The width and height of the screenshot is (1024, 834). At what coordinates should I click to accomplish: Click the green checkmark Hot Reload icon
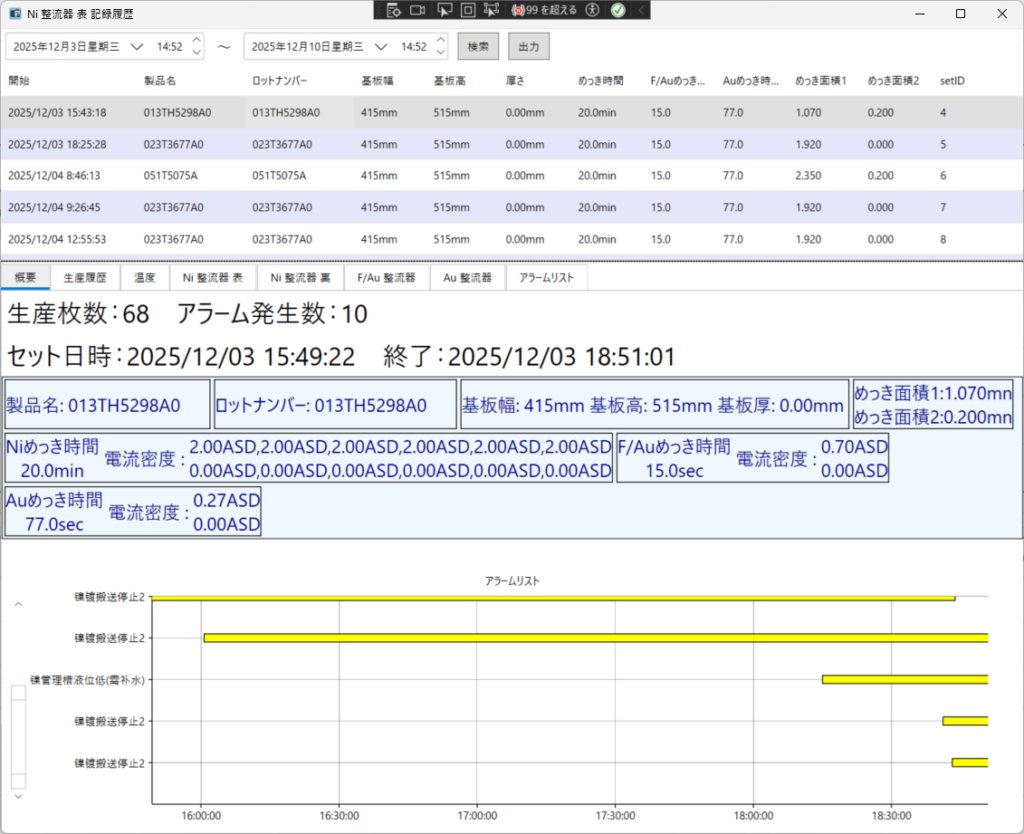tap(618, 10)
